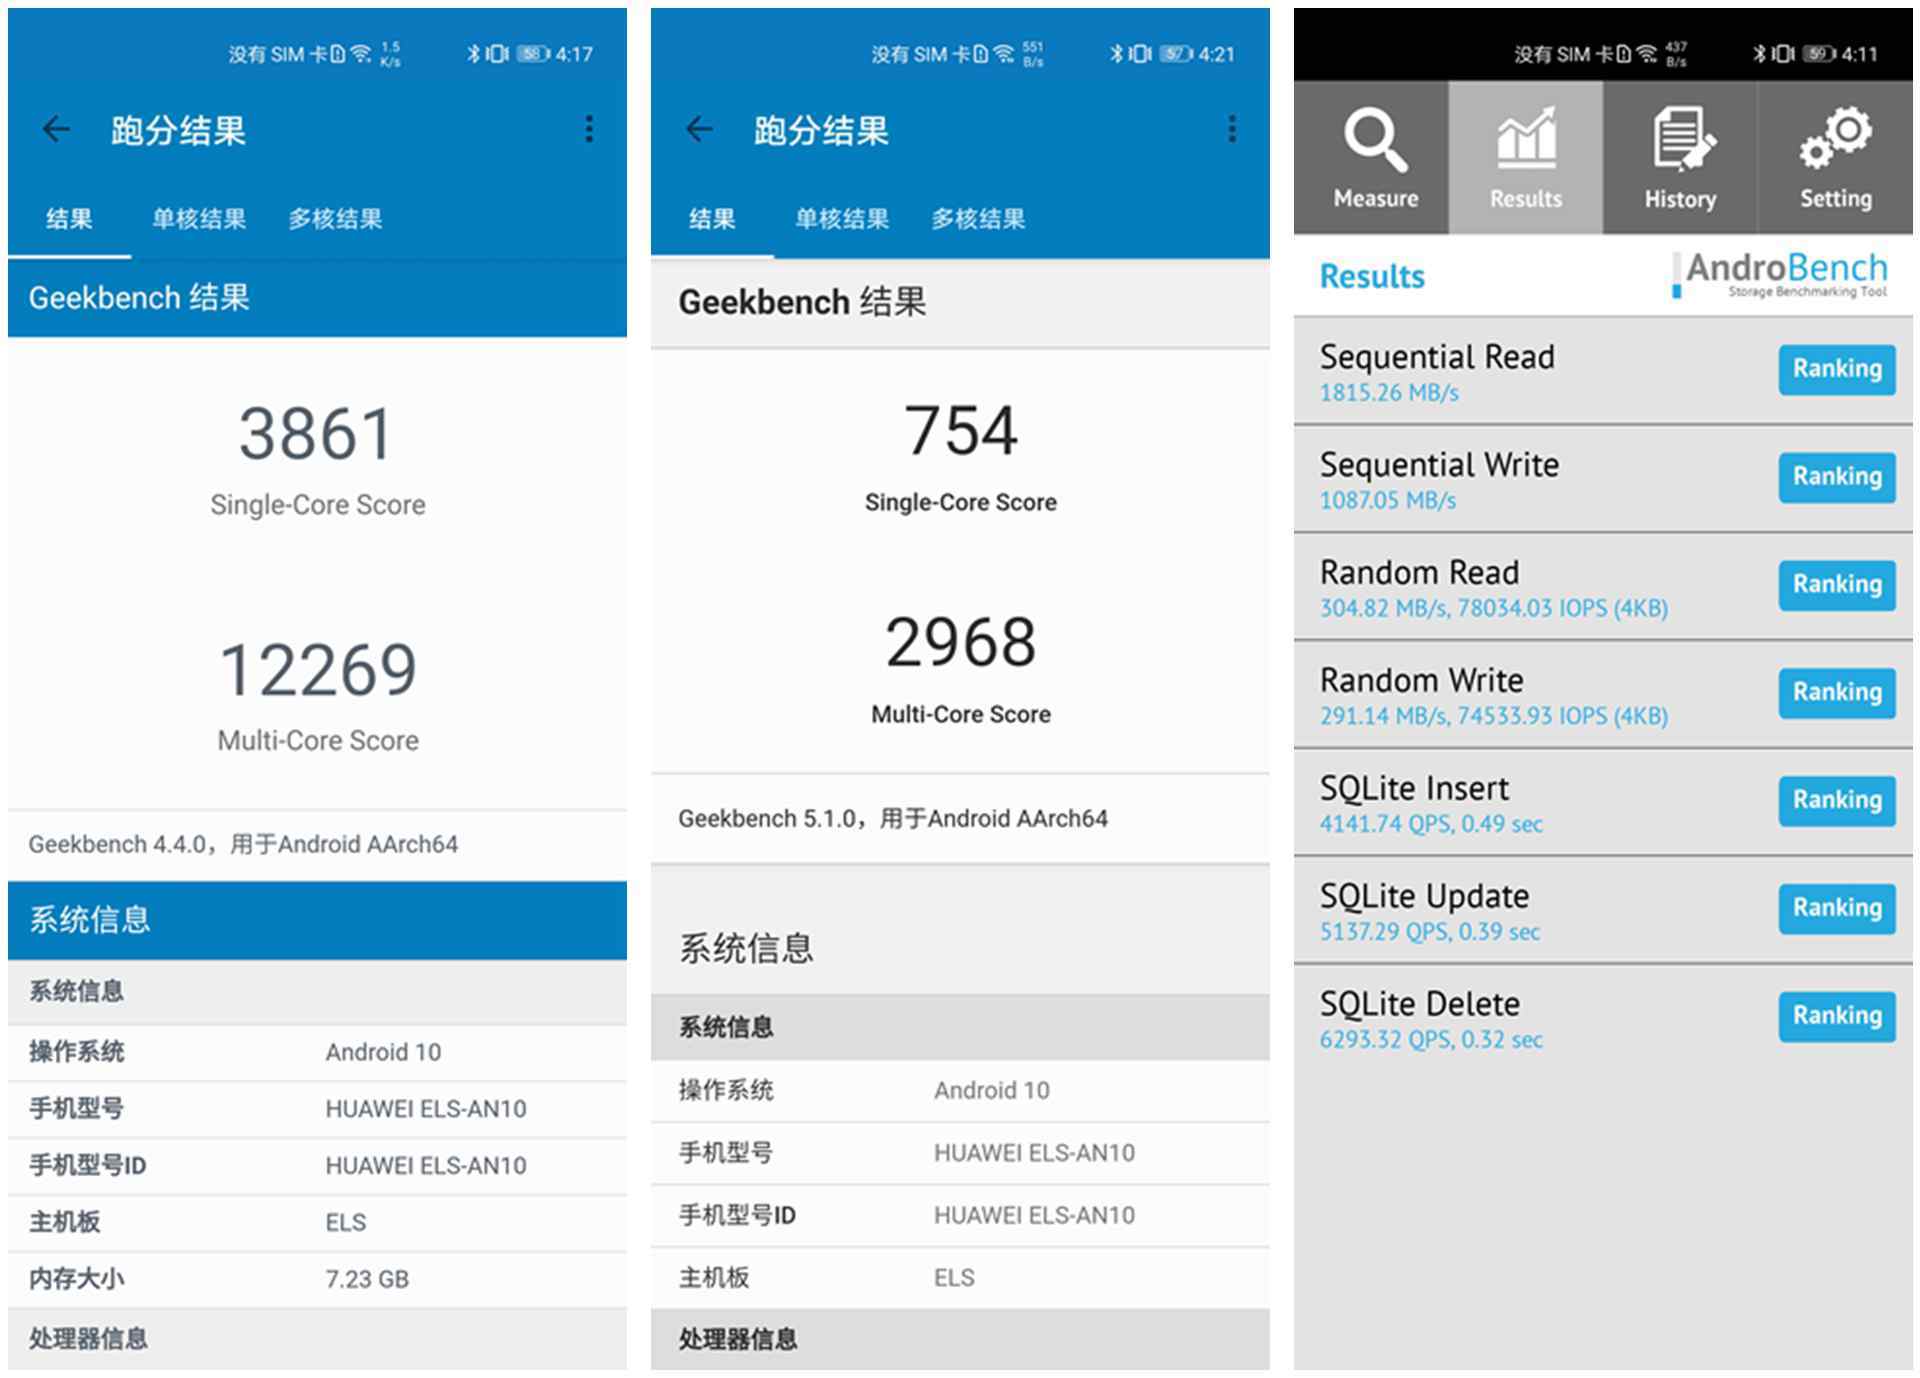Click 处理器信息 header in Geekbench 5.1.0 screen
1920x1378 pixels.
[x=960, y=1340]
